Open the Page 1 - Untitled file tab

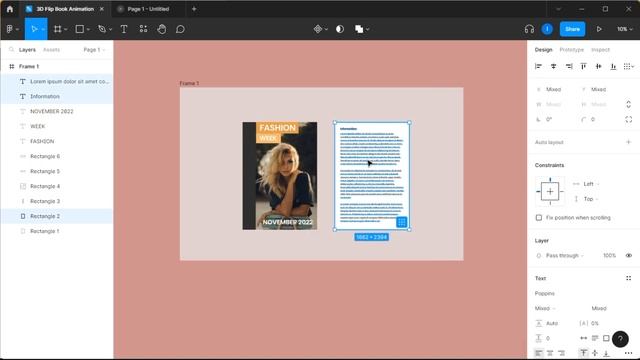pyautogui.click(x=147, y=9)
